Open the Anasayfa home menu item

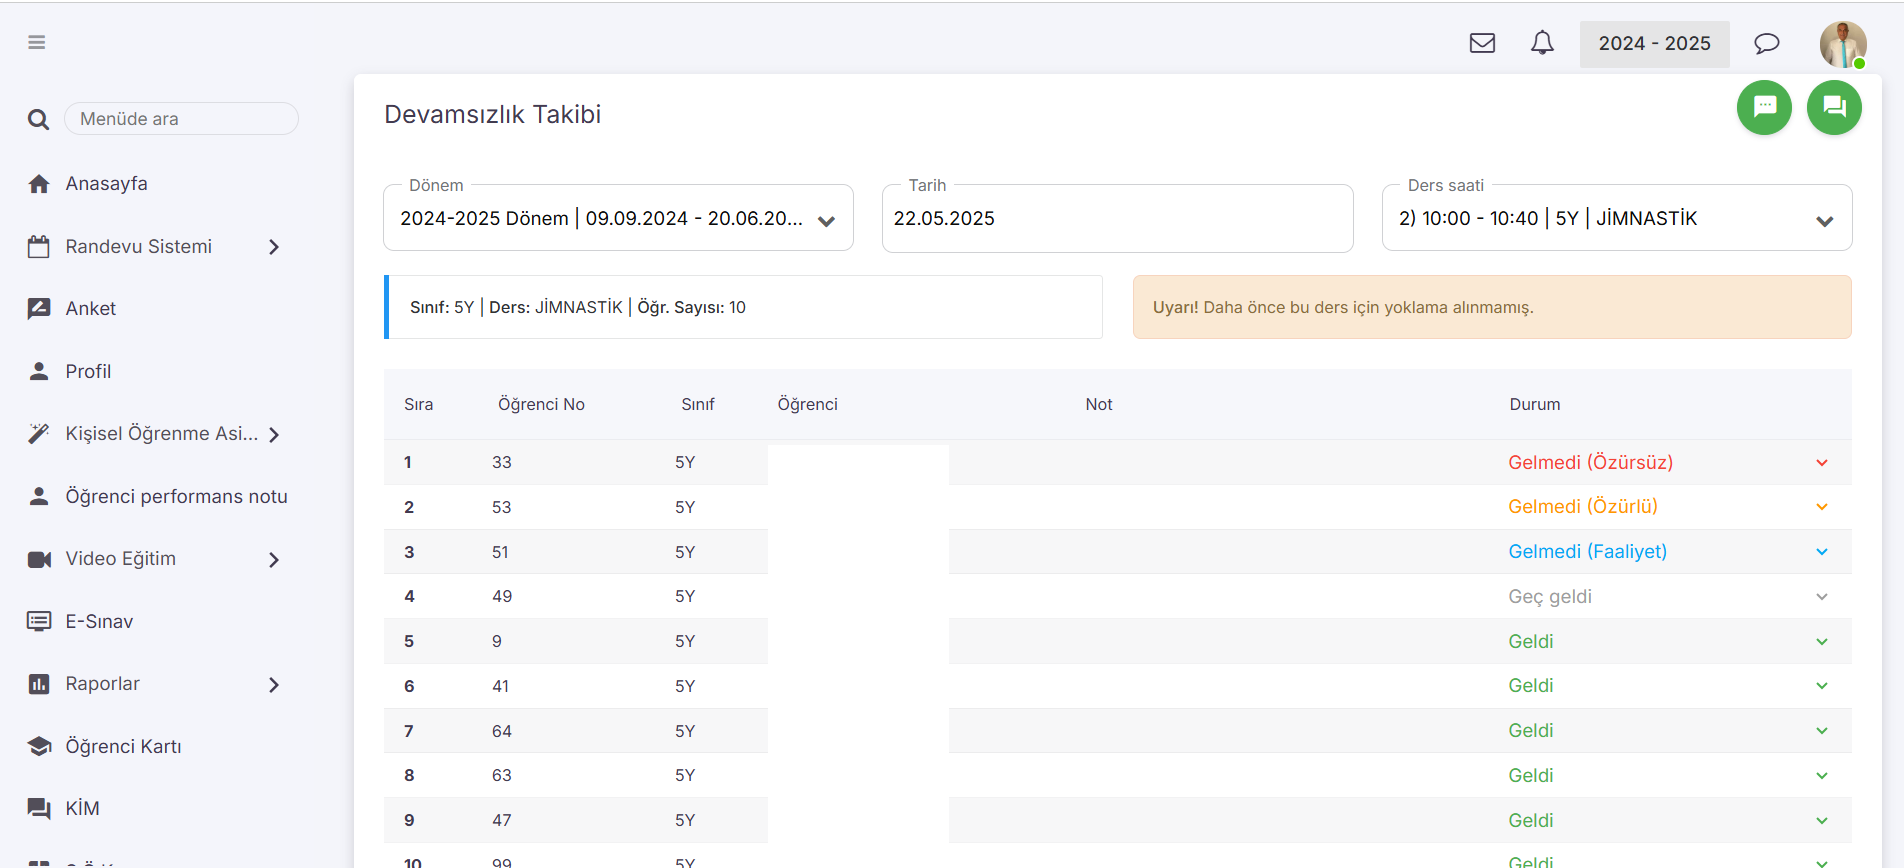106,184
